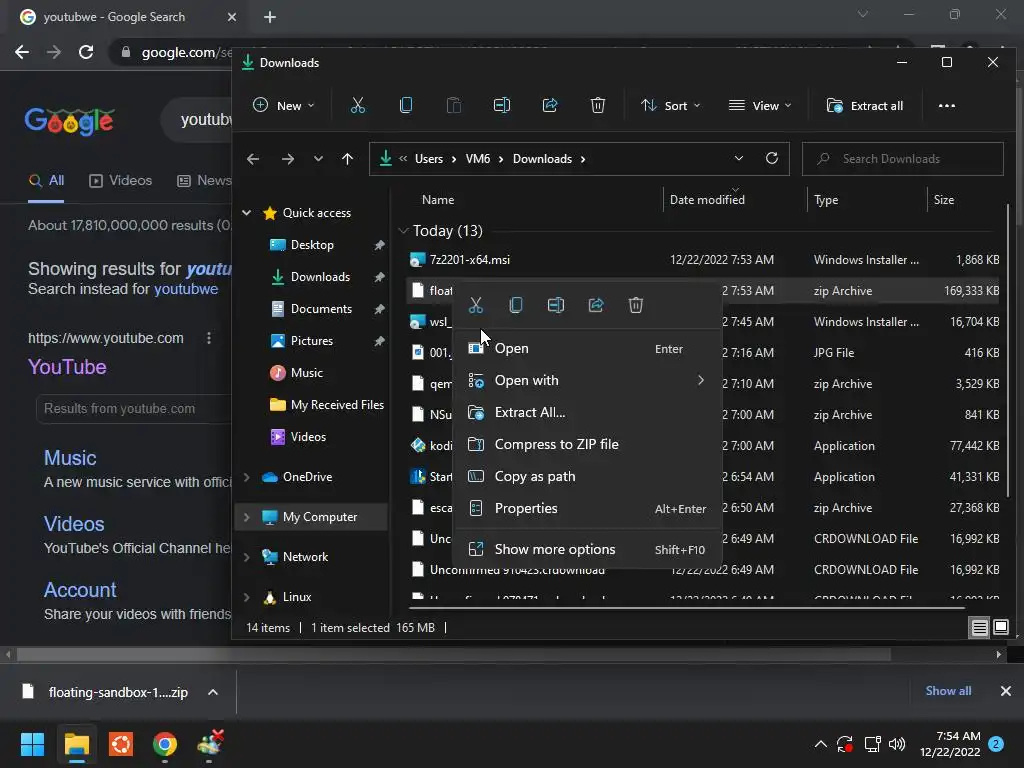Click the Cut icon in the context menu

(x=476, y=305)
